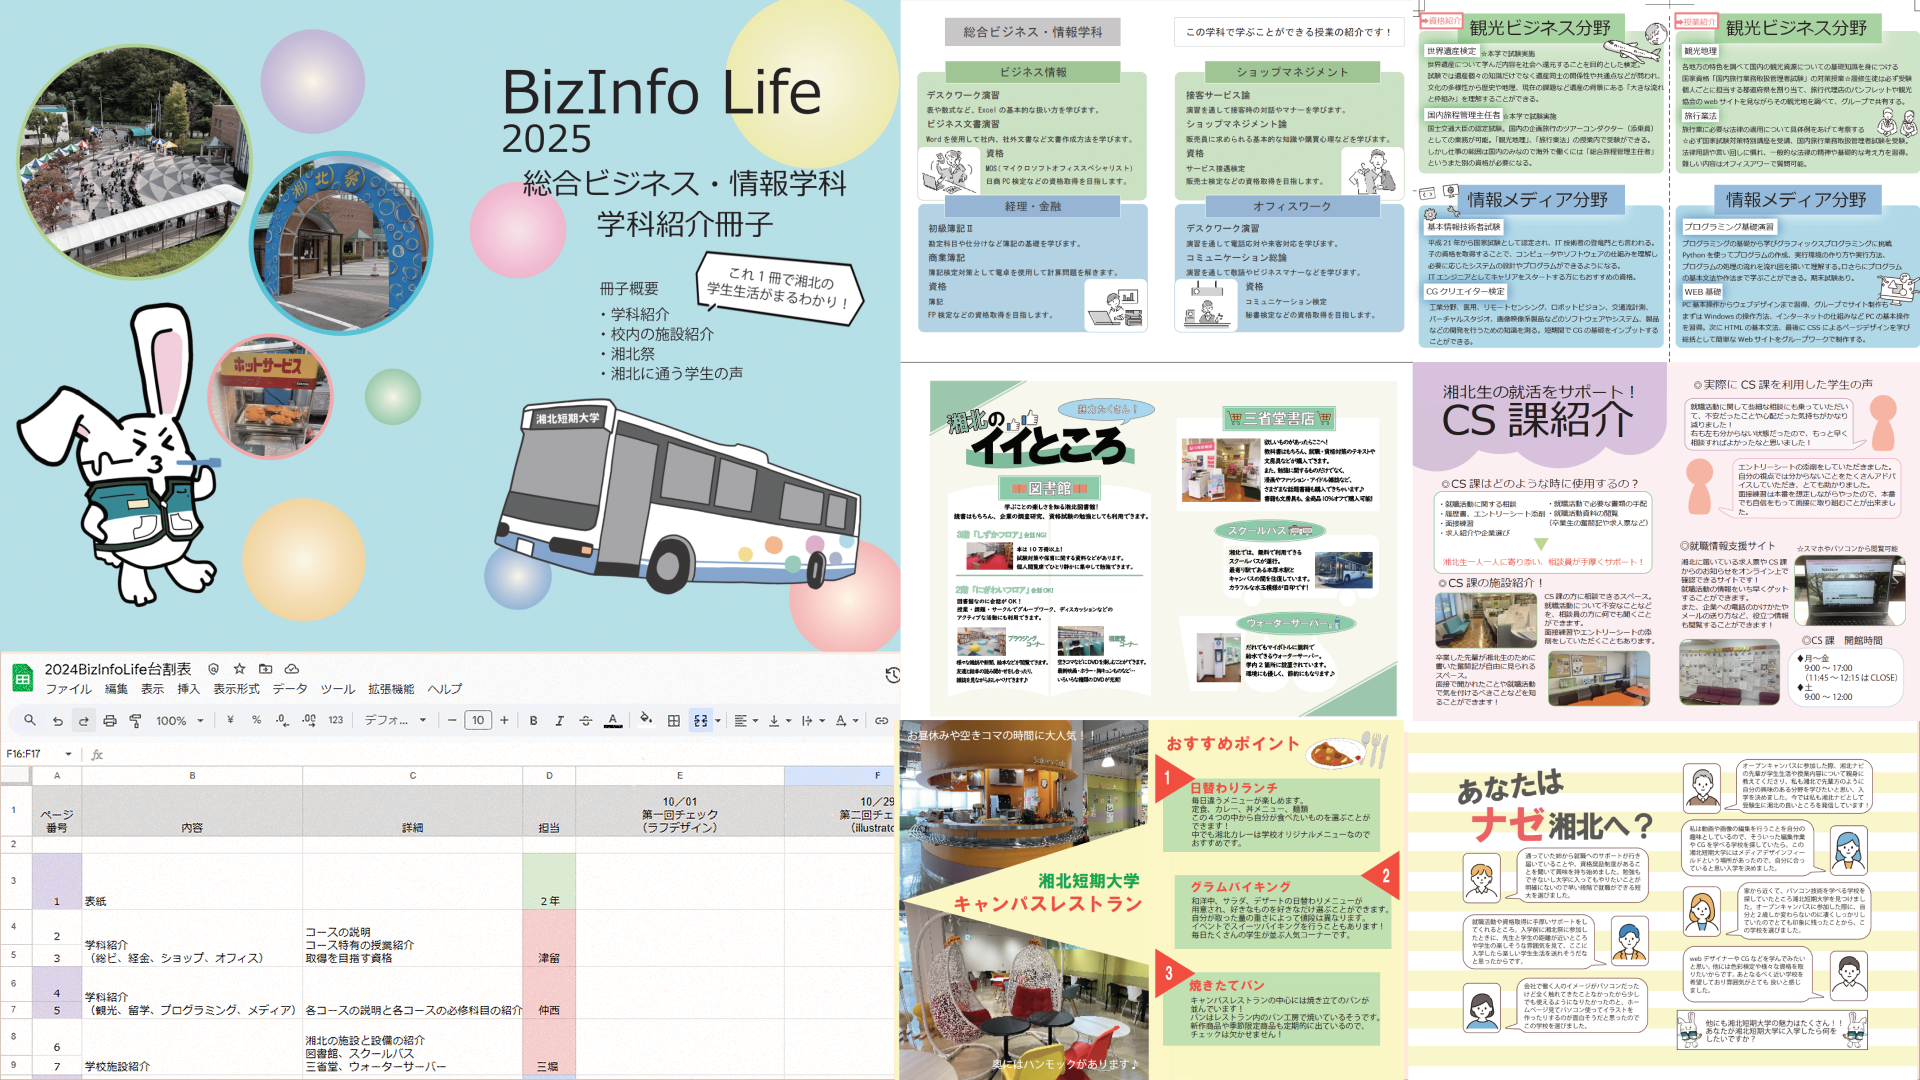Click the 2024BizInfoLife台割表 title
The image size is (1920, 1080).
coord(118,669)
